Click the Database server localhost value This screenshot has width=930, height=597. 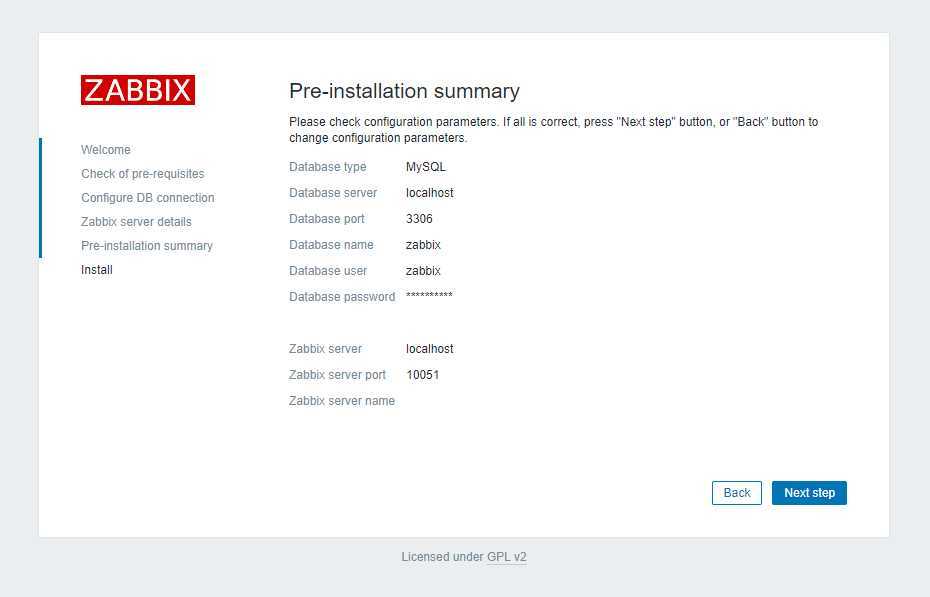click(429, 193)
